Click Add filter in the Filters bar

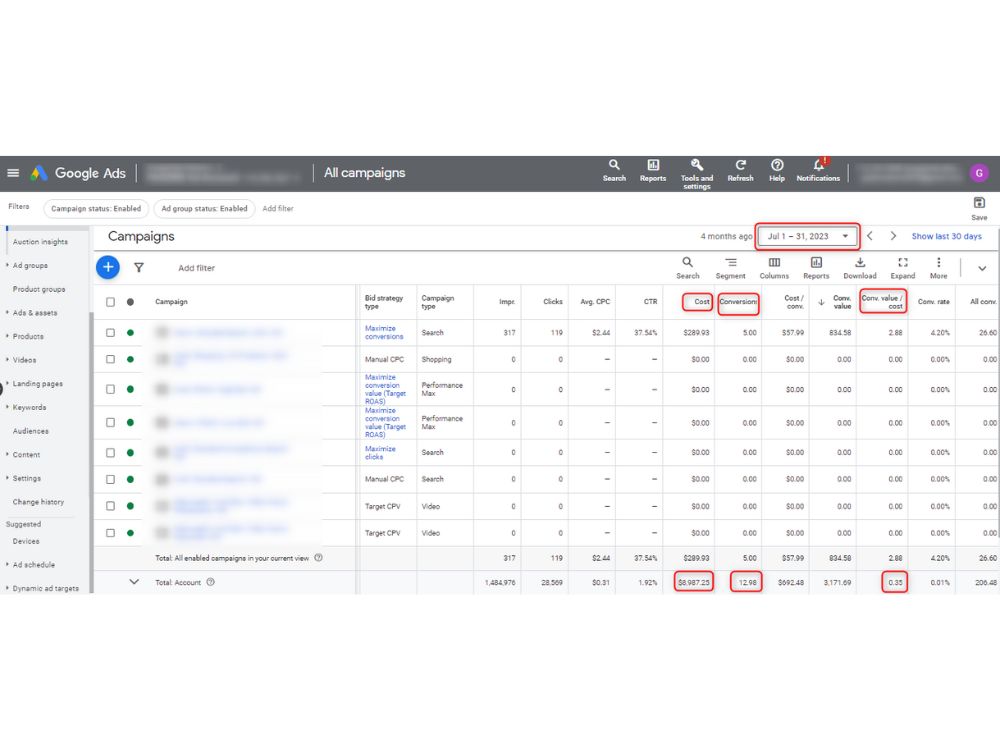(278, 209)
